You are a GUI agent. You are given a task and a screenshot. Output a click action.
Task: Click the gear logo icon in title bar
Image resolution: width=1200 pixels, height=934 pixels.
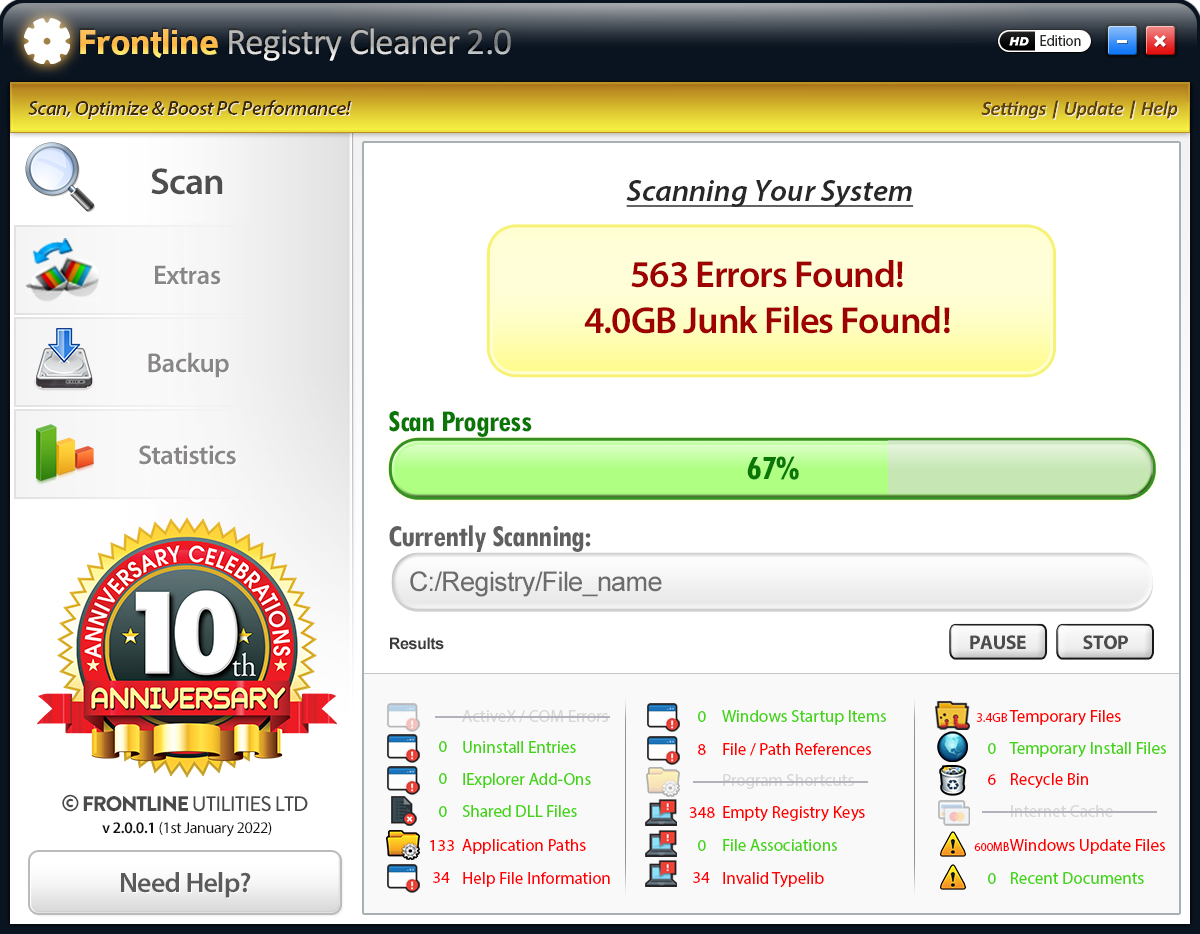47,42
